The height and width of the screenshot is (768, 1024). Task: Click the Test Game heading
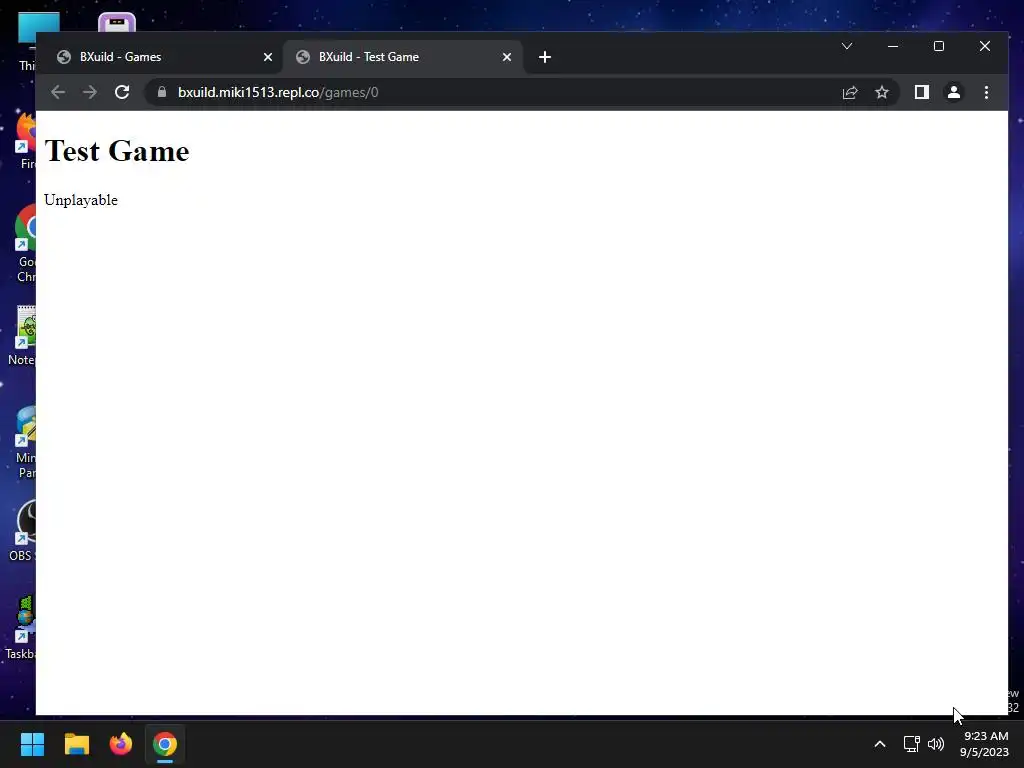117,152
